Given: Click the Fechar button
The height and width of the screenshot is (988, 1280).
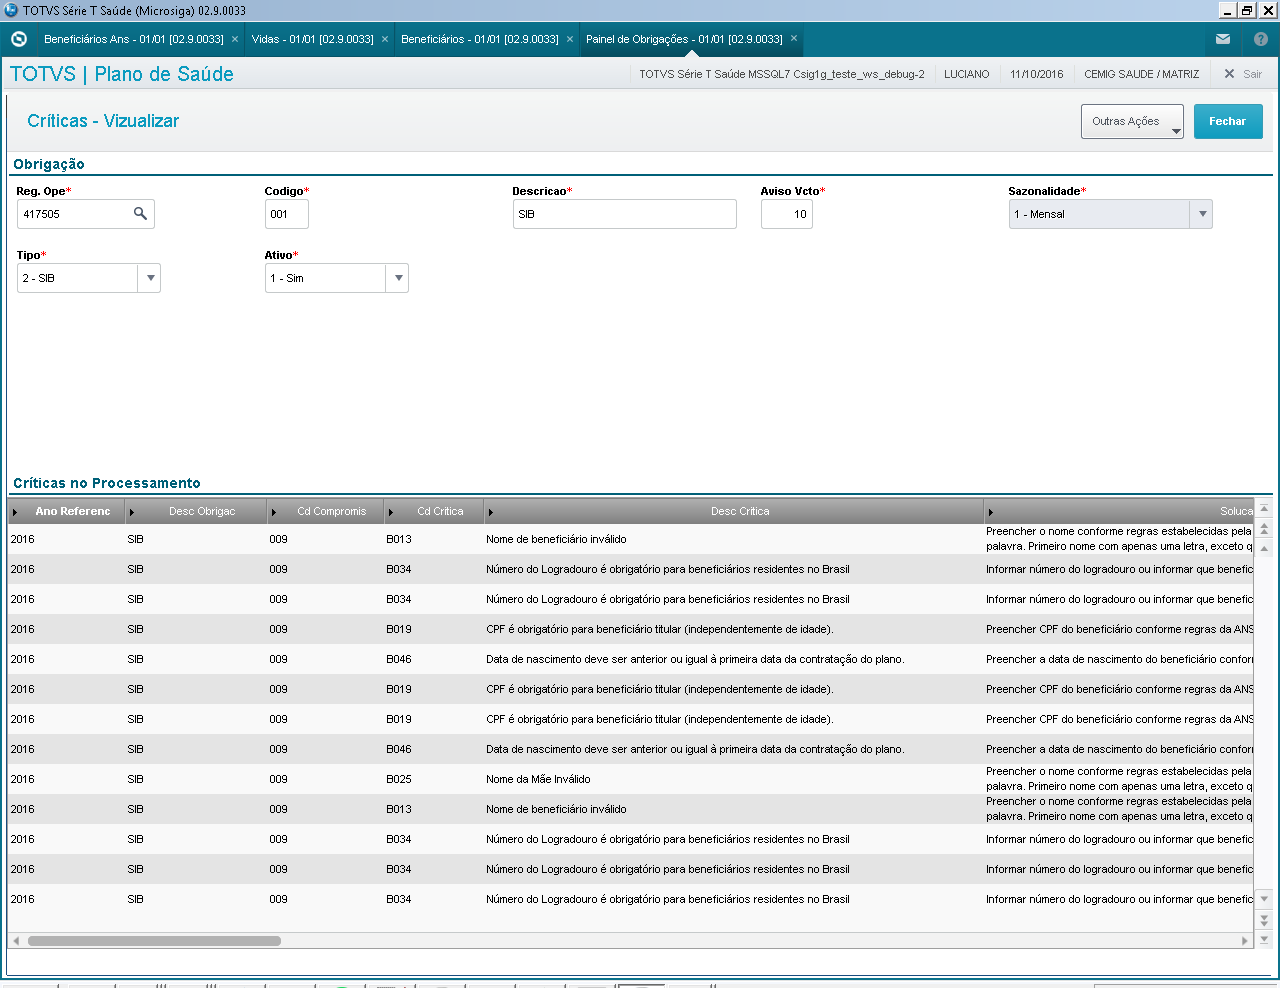Looking at the screenshot, I should click(1228, 121).
